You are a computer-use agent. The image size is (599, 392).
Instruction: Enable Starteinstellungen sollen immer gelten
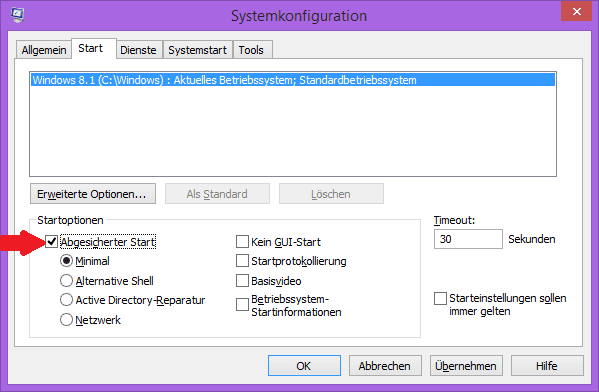coord(440,298)
